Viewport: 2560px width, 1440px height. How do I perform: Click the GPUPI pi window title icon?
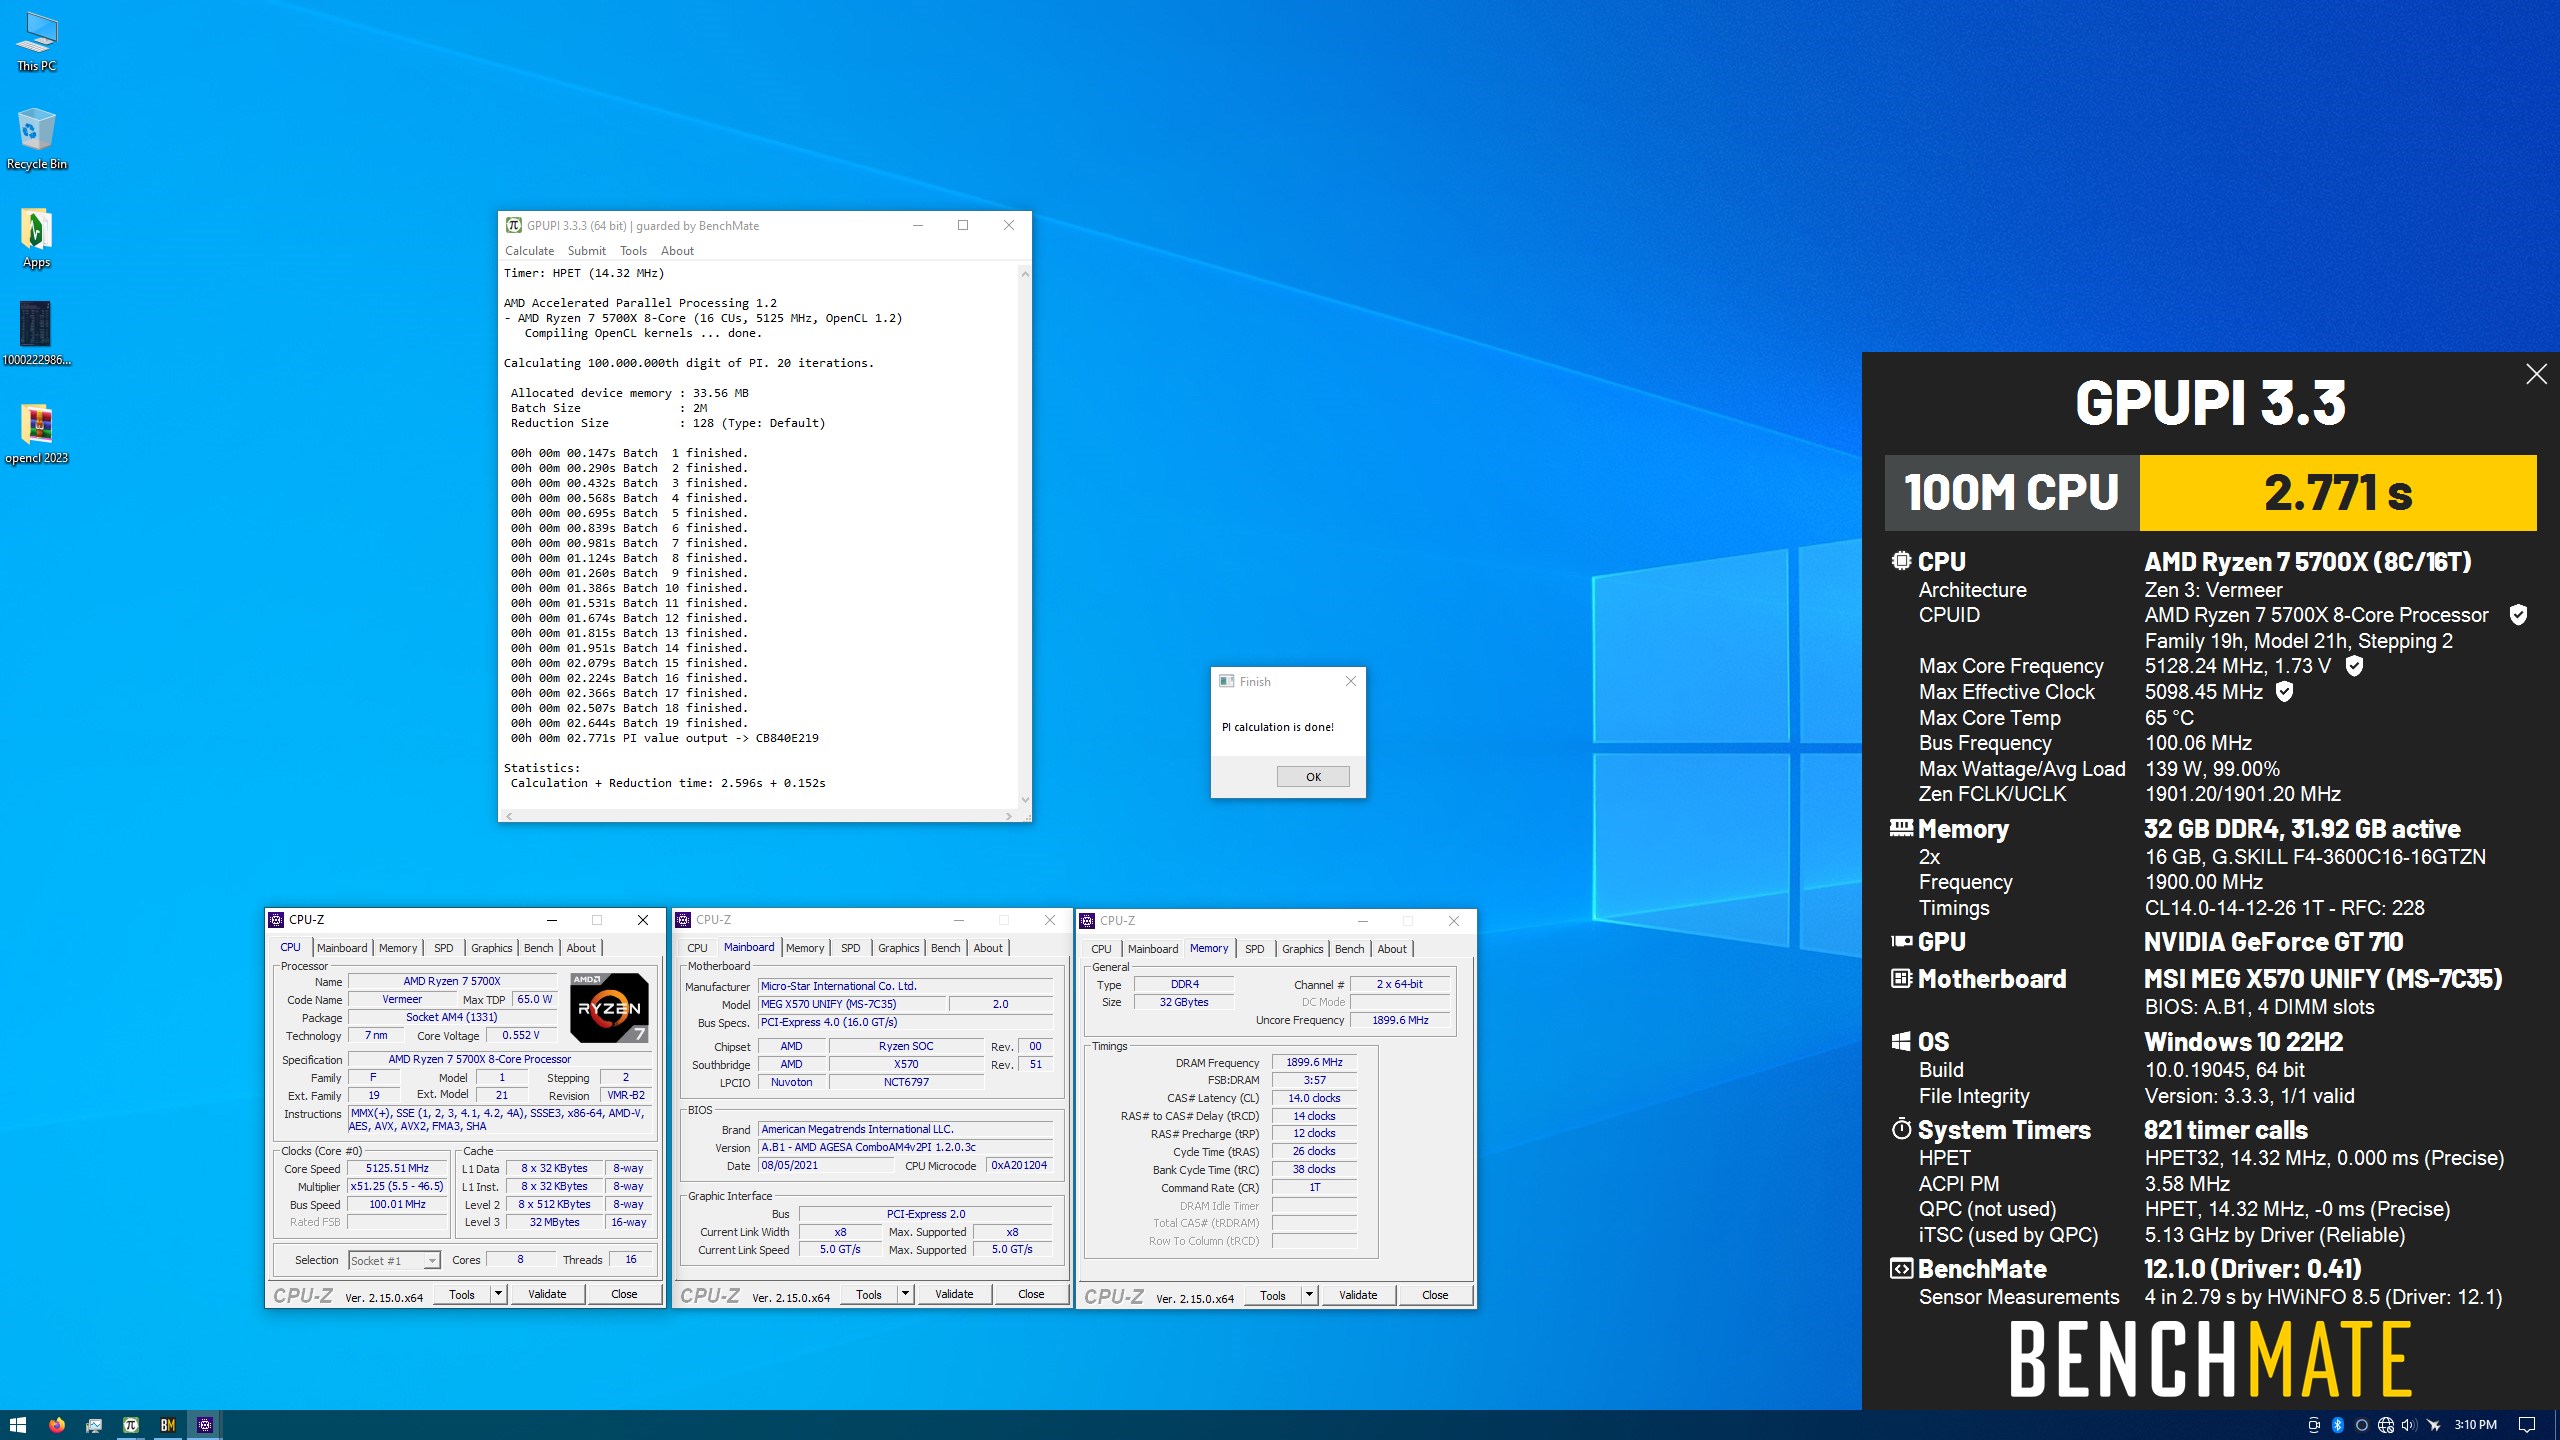[x=513, y=225]
